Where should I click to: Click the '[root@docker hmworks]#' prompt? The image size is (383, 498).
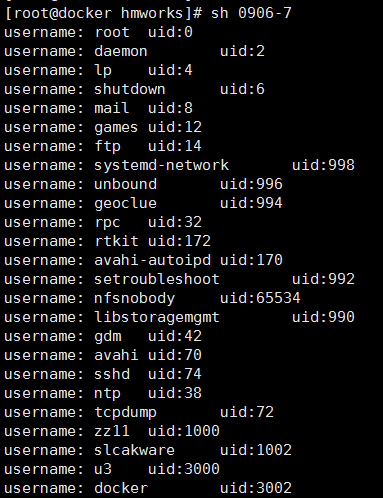point(103,13)
